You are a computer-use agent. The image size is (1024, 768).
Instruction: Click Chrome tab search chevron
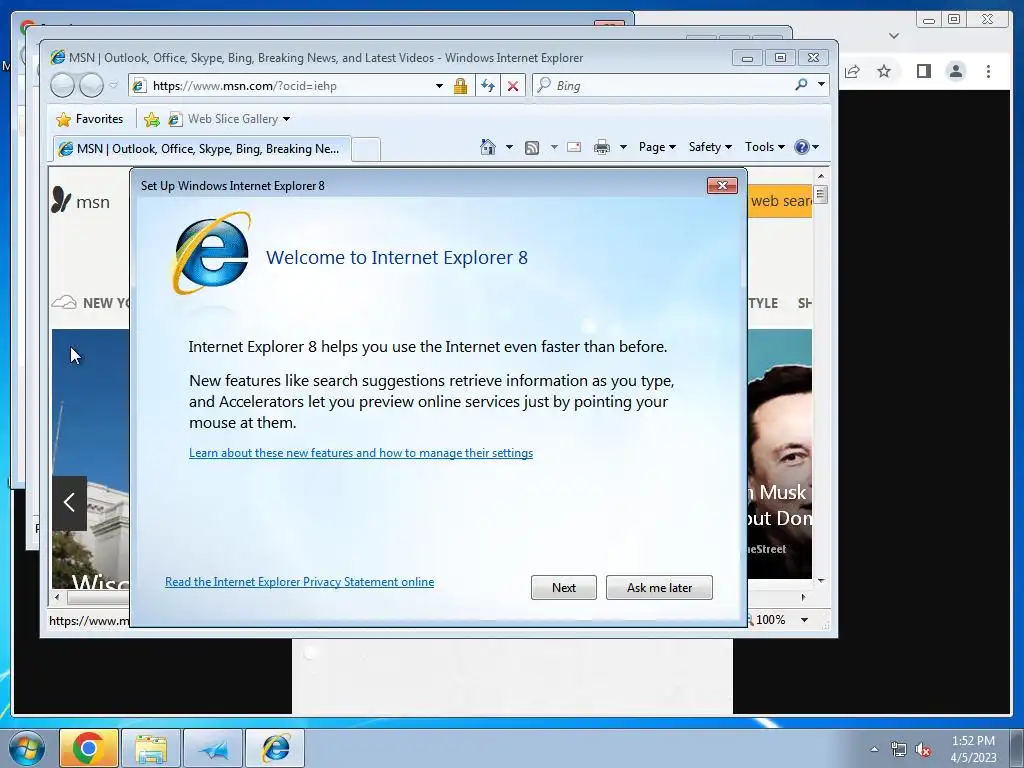(x=894, y=36)
